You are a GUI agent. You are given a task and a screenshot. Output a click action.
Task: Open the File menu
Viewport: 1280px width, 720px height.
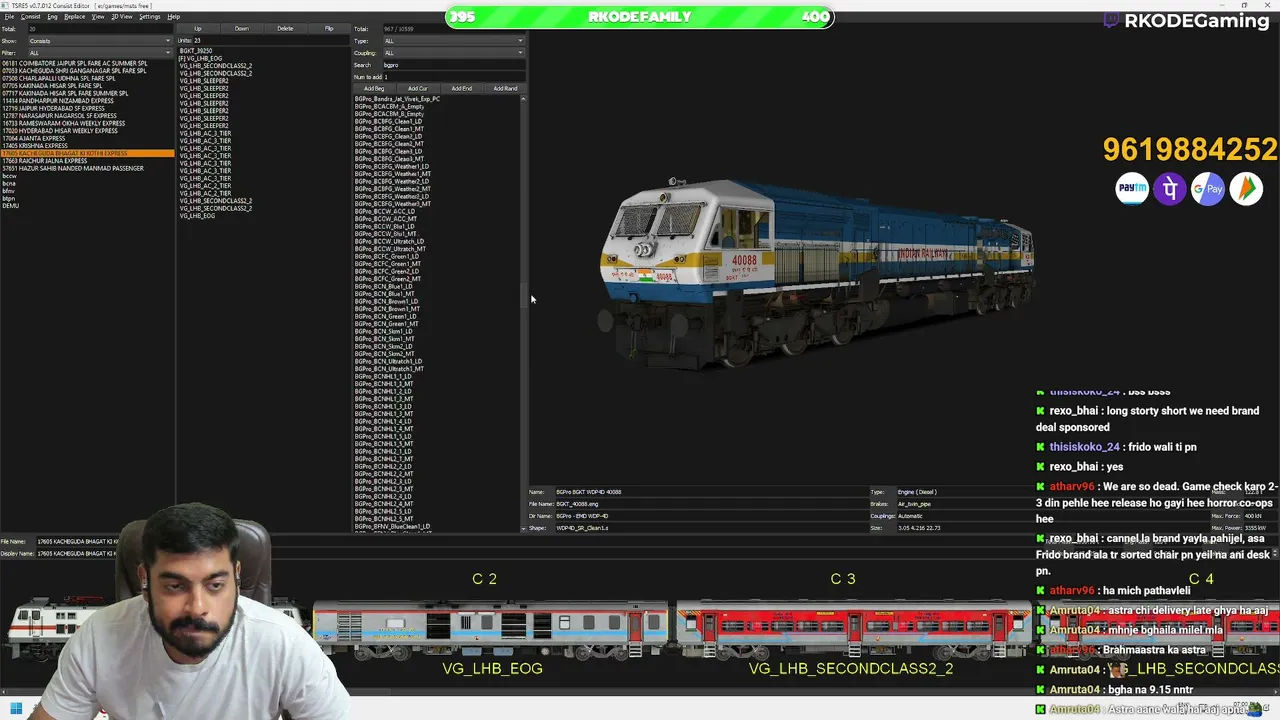tap(9, 17)
